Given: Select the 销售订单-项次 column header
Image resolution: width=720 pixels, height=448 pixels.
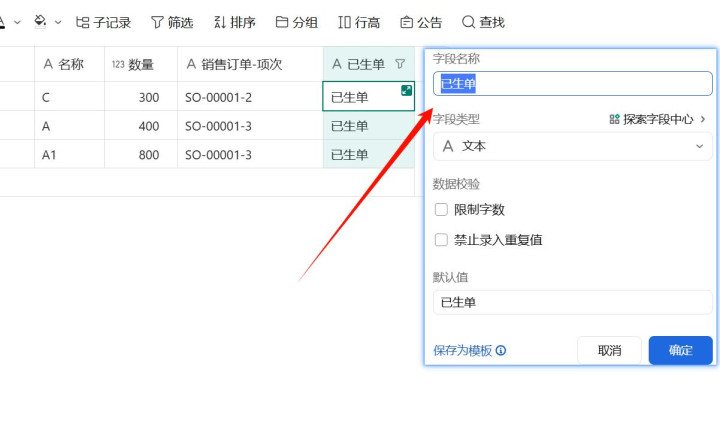Looking at the screenshot, I should tap(250, 64).
